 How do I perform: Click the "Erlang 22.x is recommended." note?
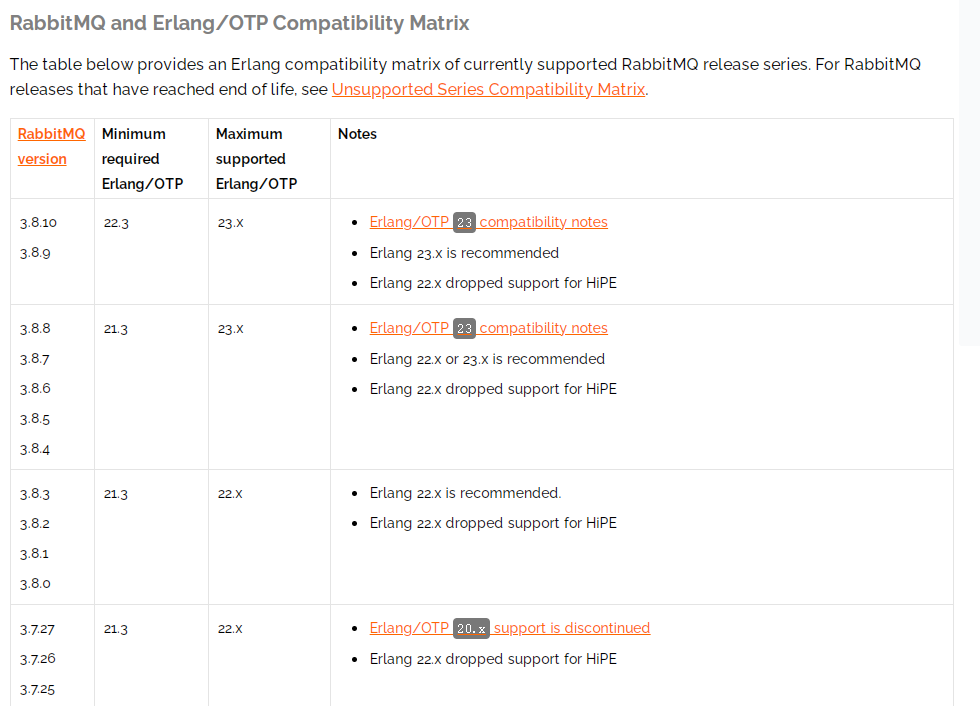(465, 493)
